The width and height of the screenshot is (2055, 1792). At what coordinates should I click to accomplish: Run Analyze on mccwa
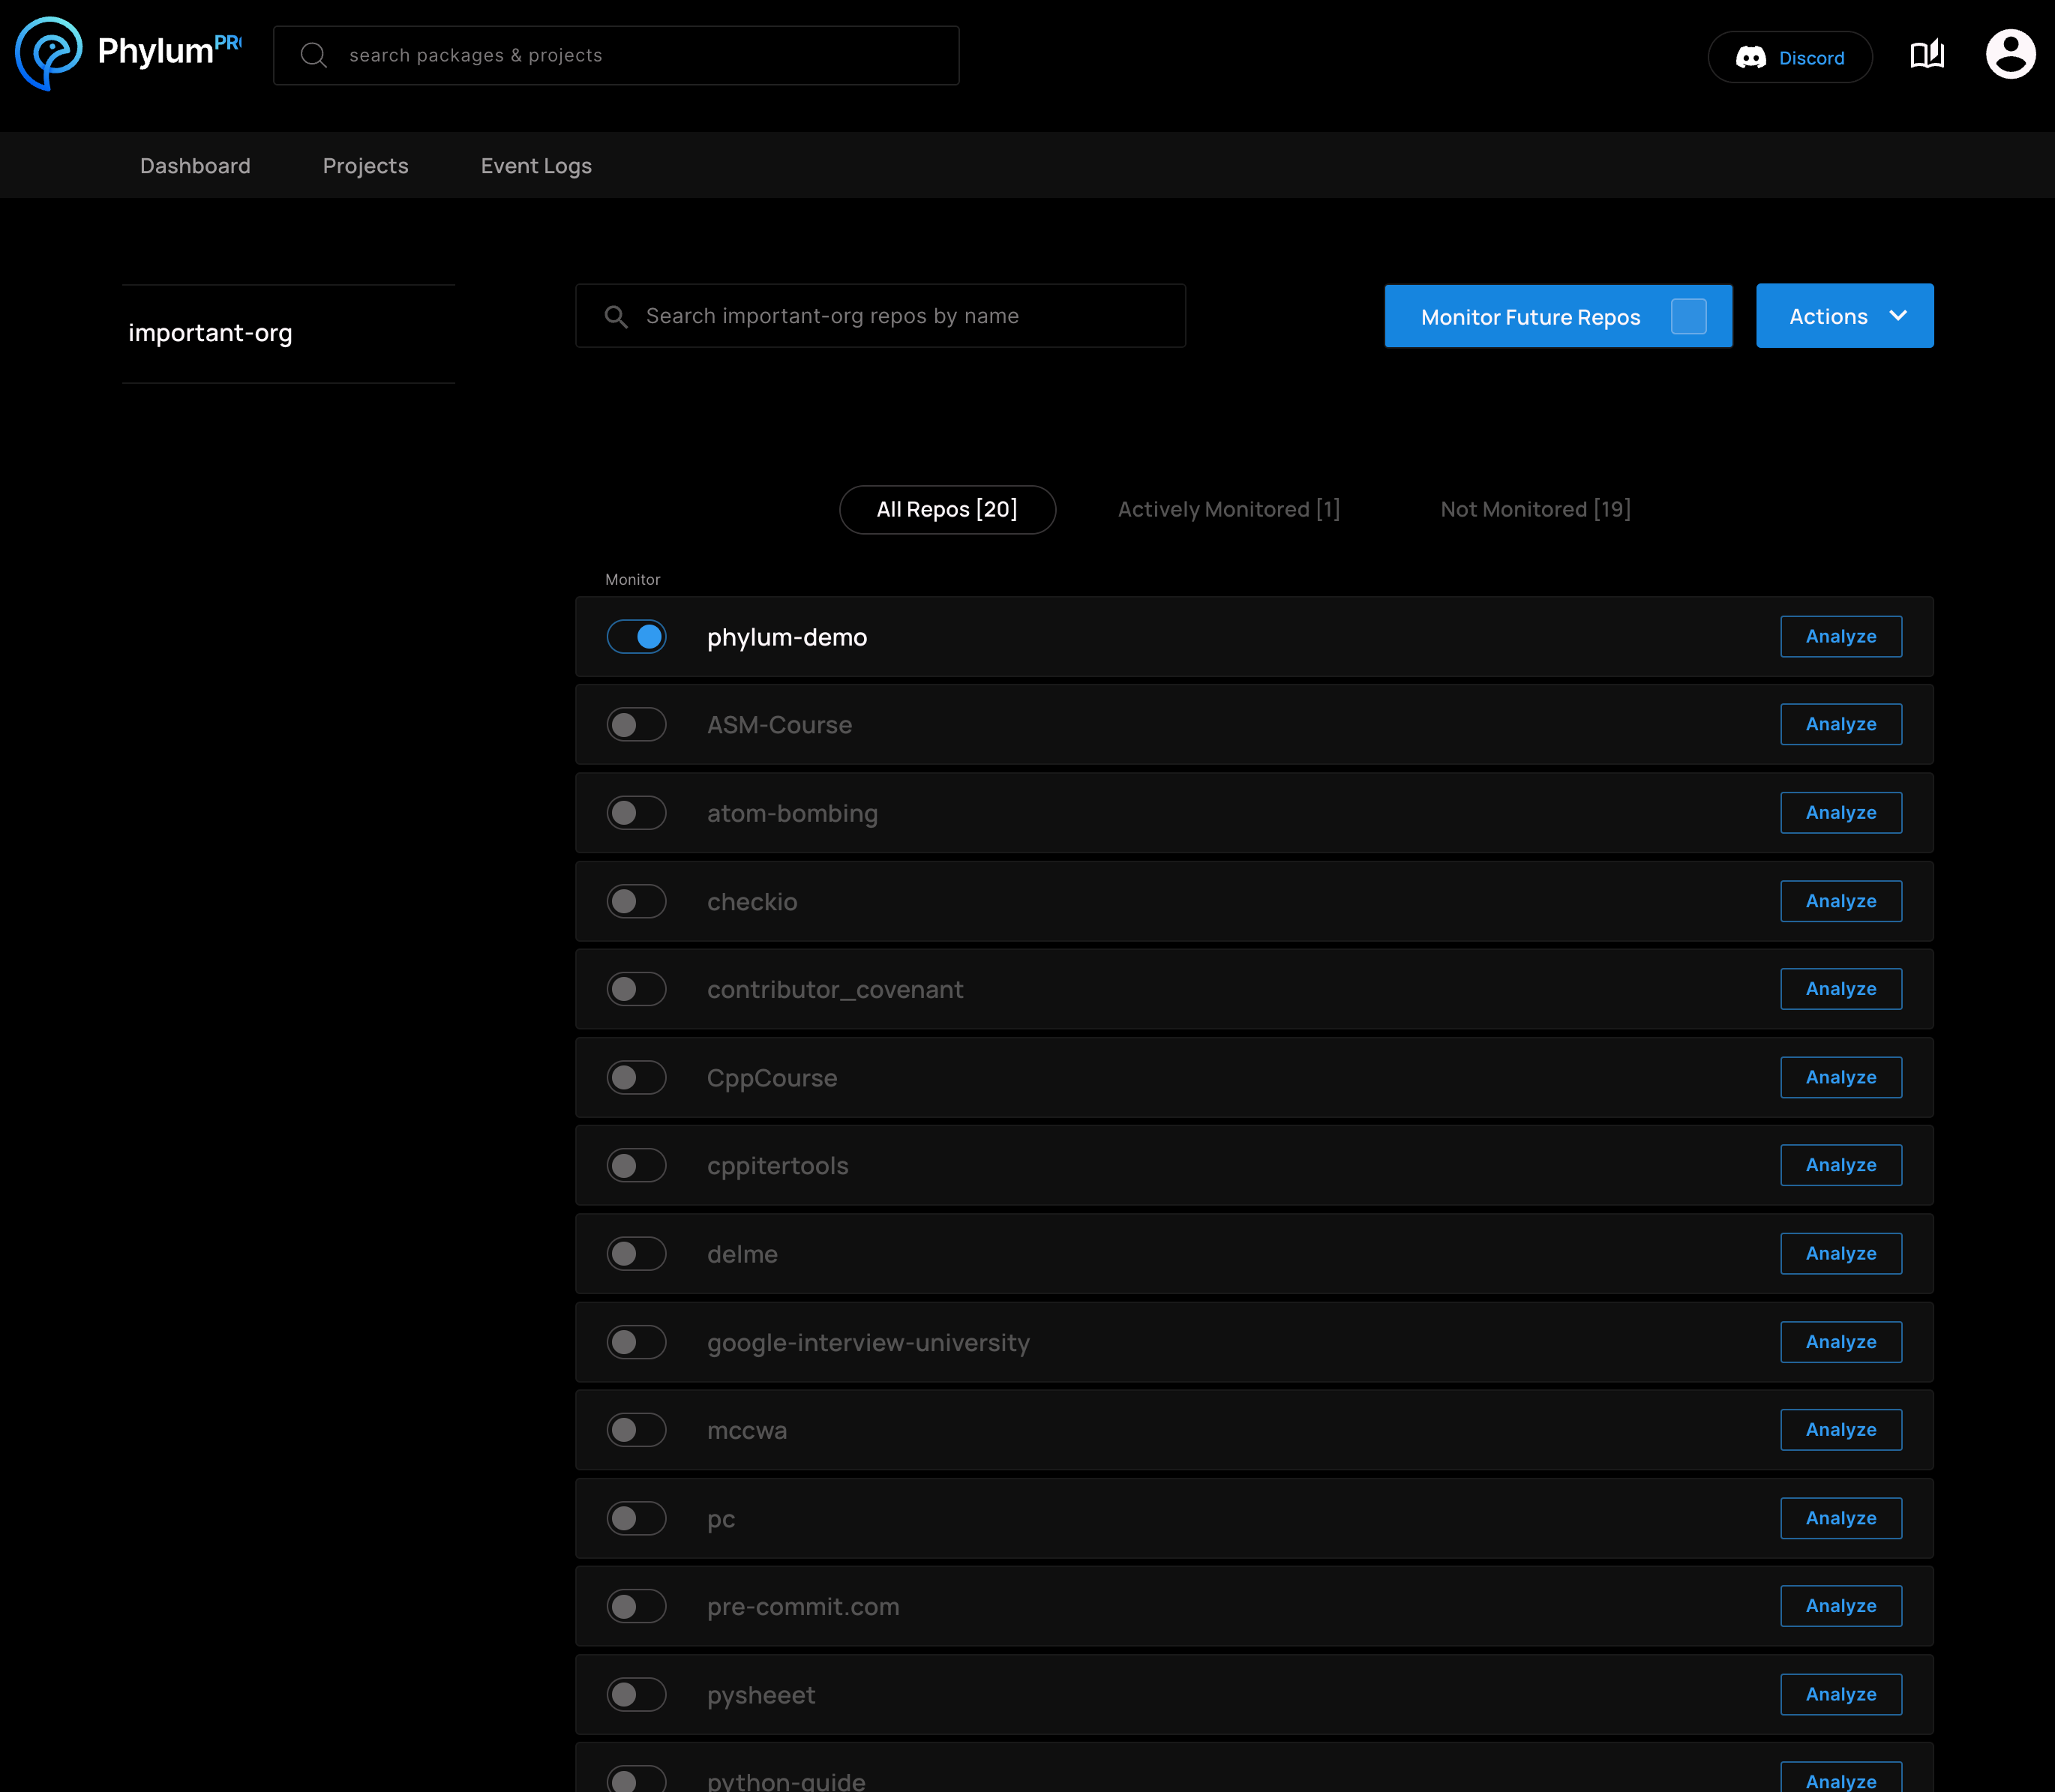1841,1430
